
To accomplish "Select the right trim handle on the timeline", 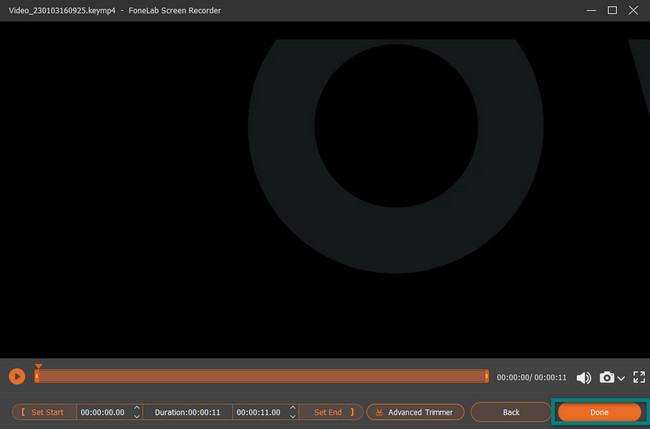I will 487,376.
